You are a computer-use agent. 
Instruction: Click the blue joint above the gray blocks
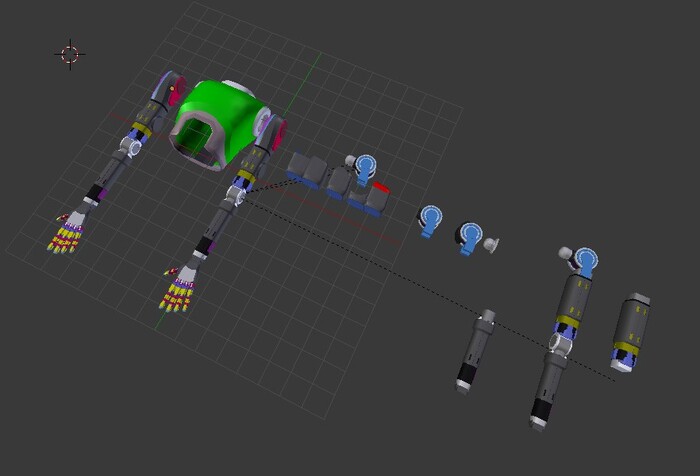(366, 168)
